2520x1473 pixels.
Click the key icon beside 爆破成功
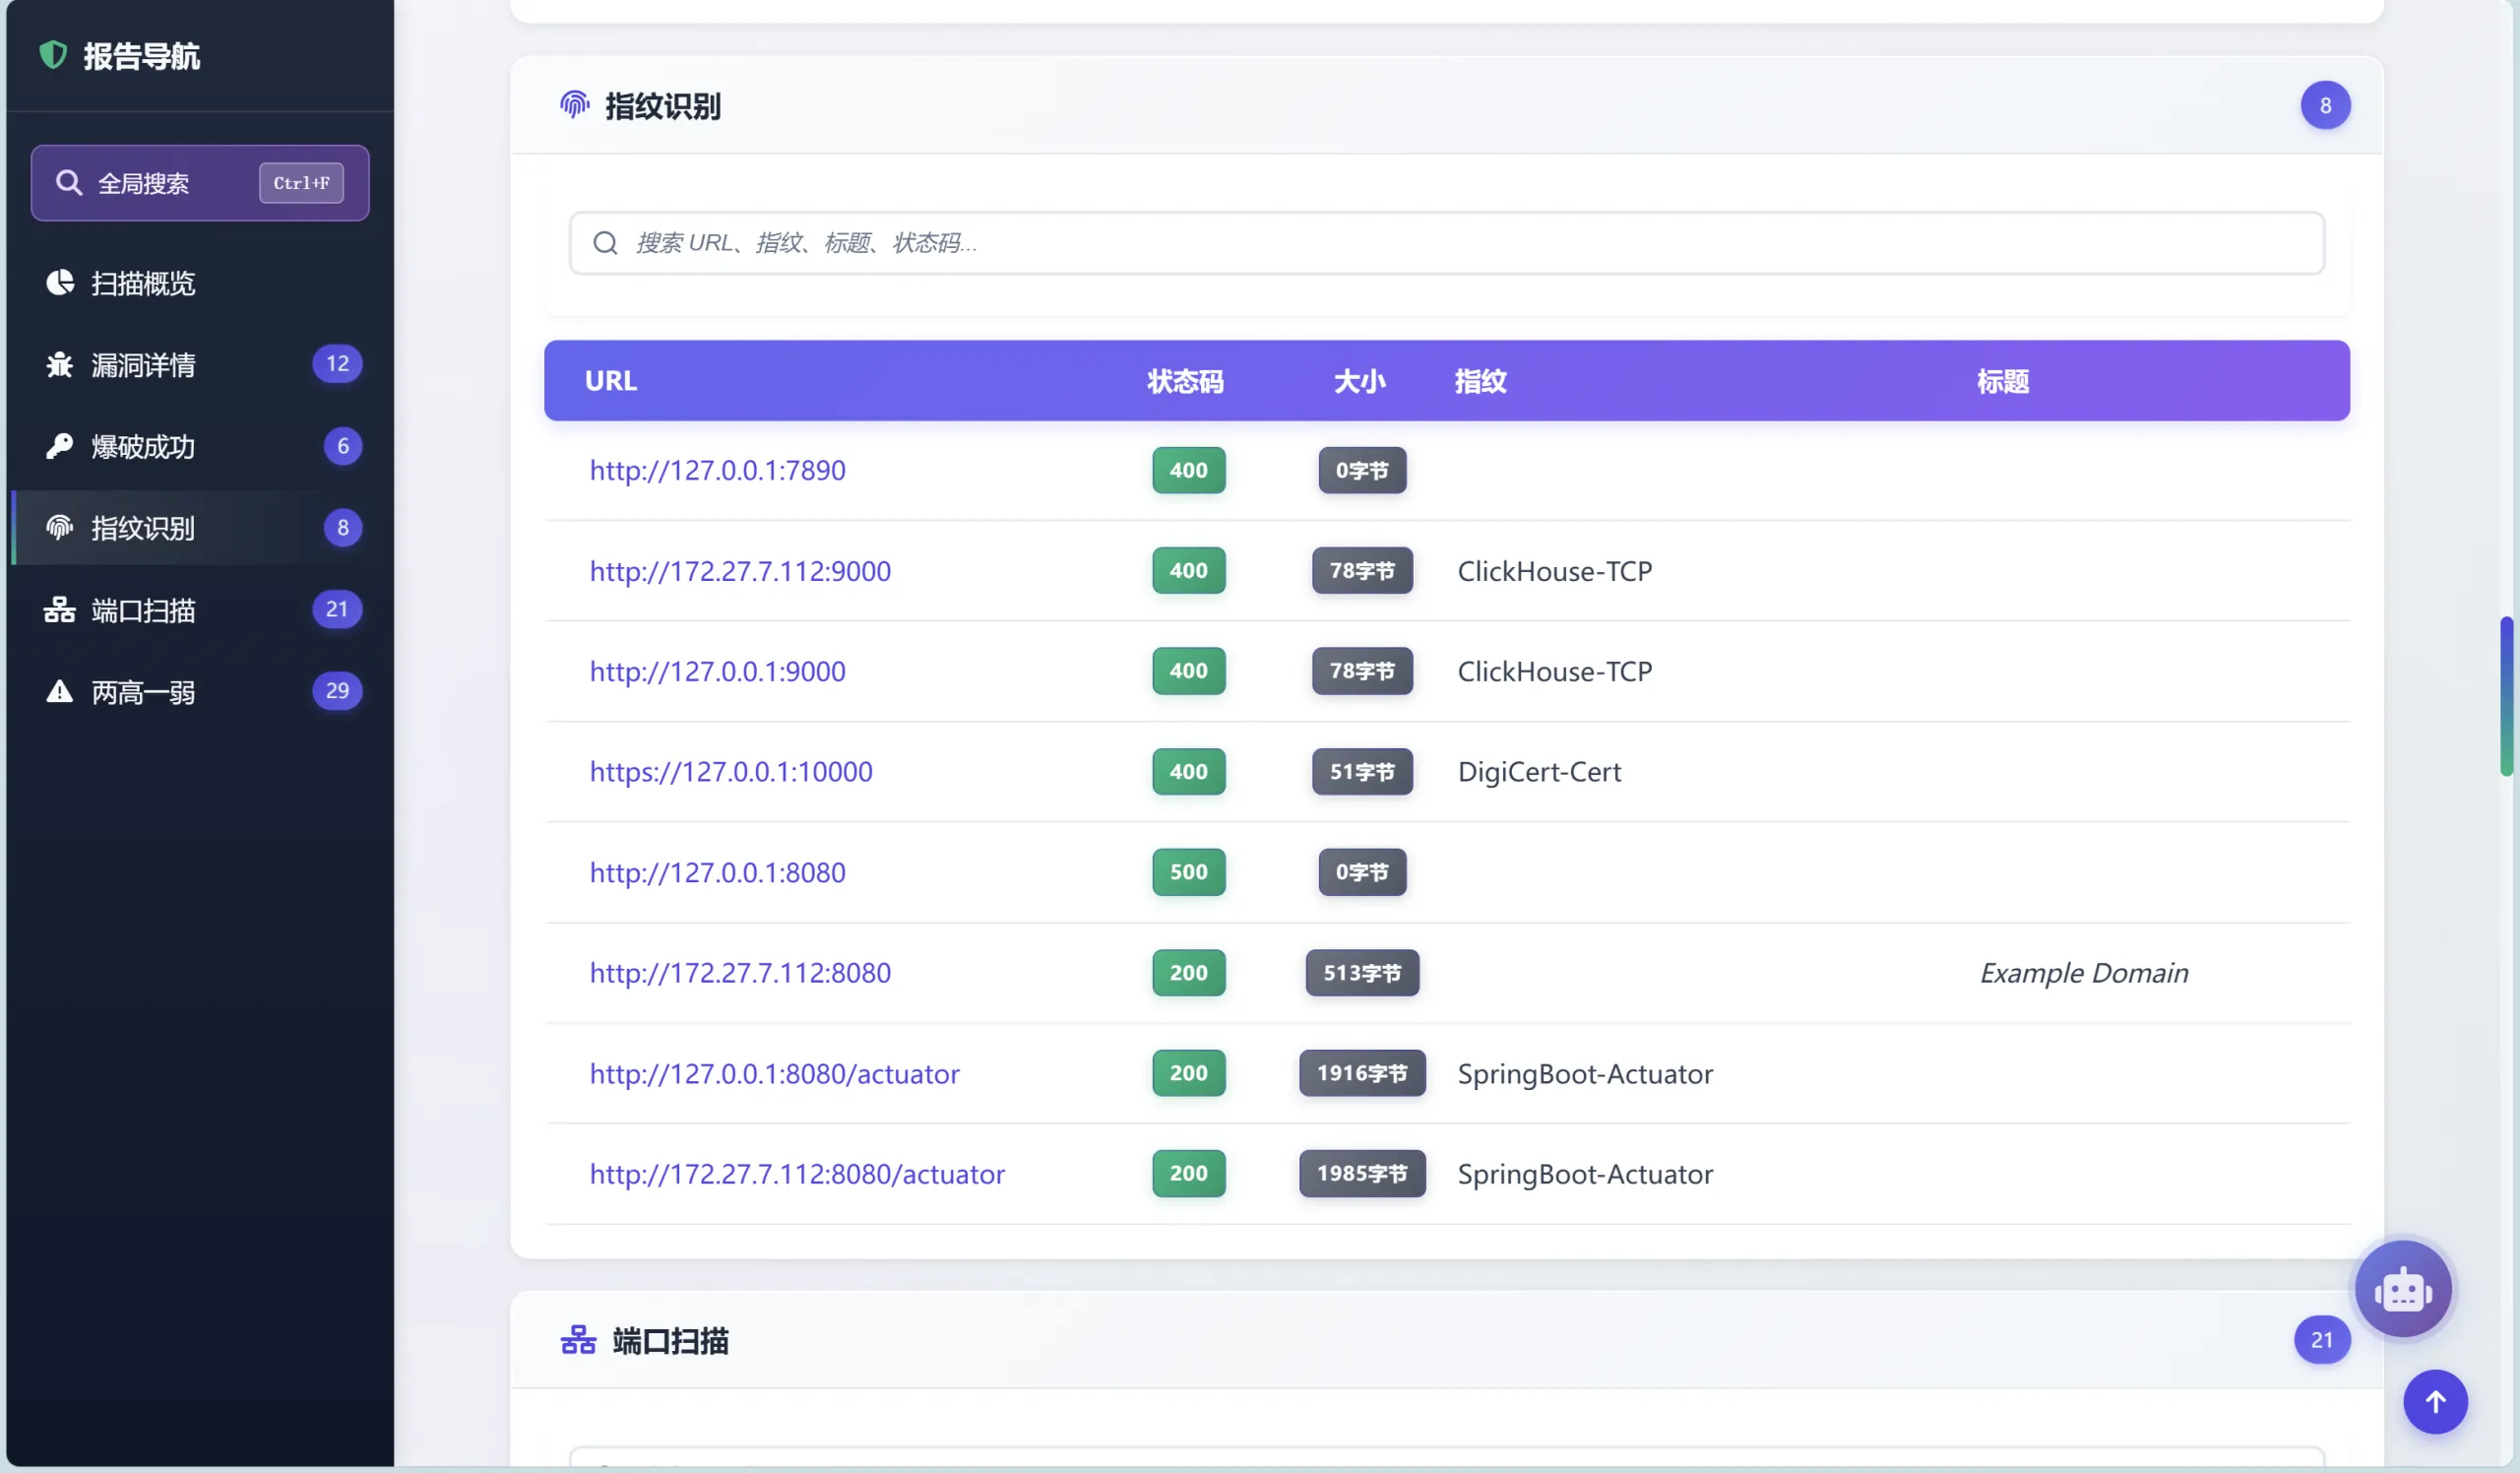[x=59, y=446]
